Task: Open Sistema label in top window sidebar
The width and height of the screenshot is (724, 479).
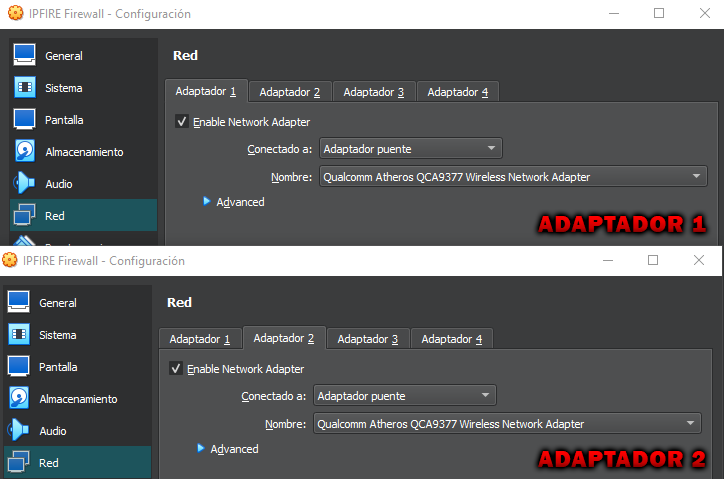Action: [x=64, y=88]
